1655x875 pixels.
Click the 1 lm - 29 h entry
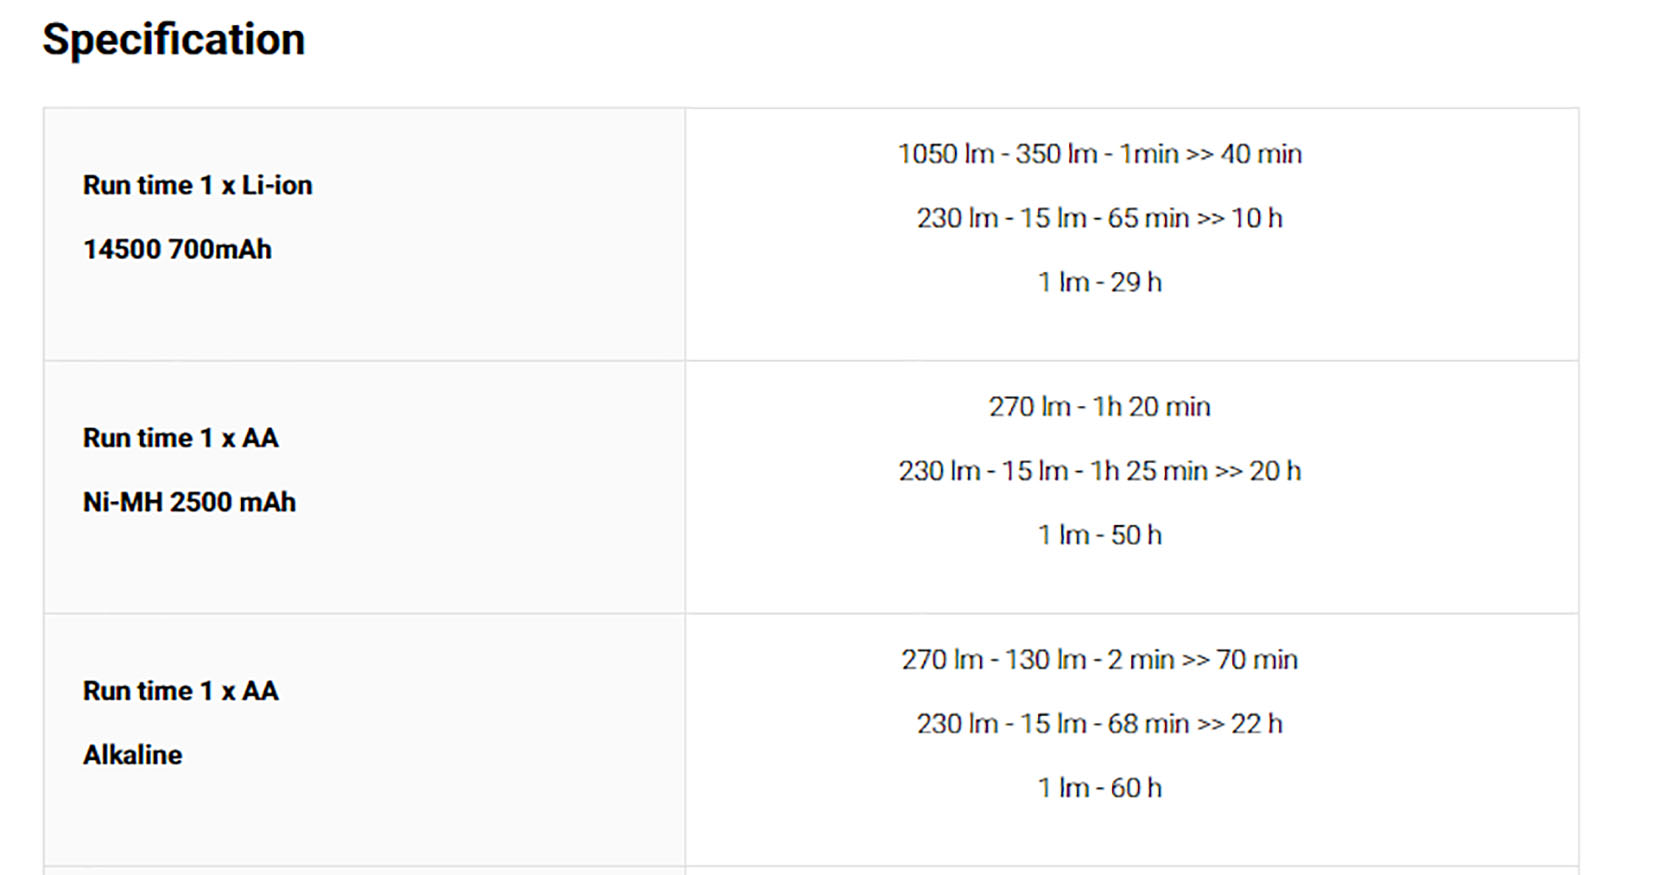click(1099, 282)
